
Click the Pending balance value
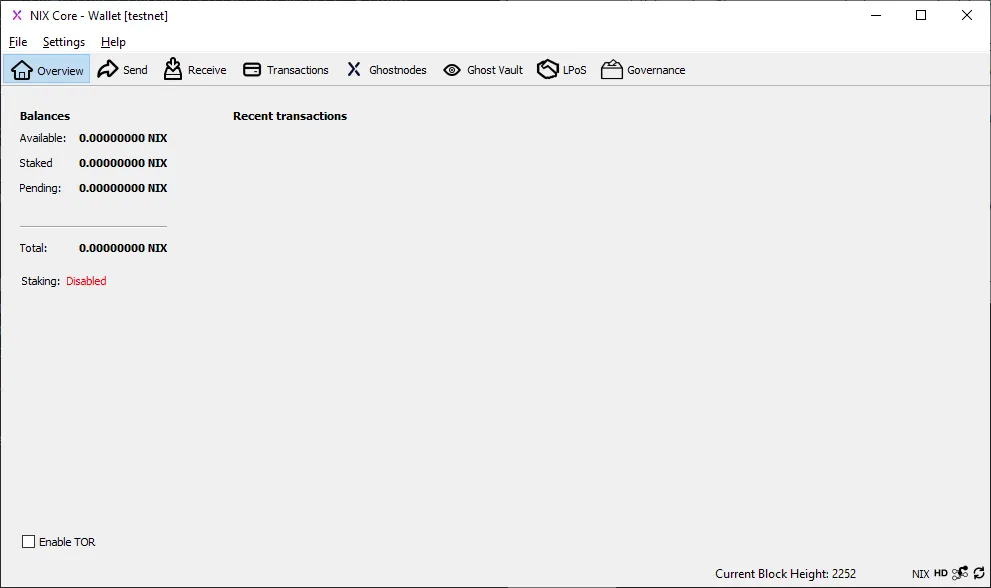point(123,188)
